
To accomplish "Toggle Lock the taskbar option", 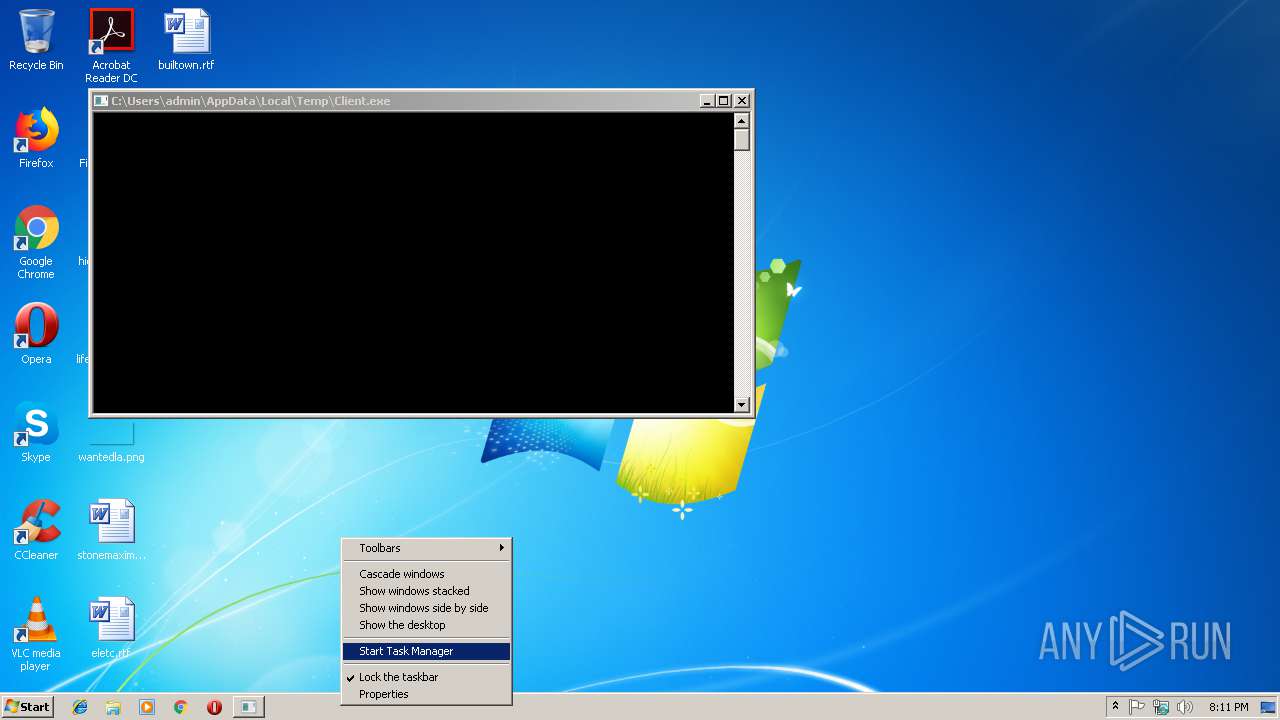I will [426, 677].
